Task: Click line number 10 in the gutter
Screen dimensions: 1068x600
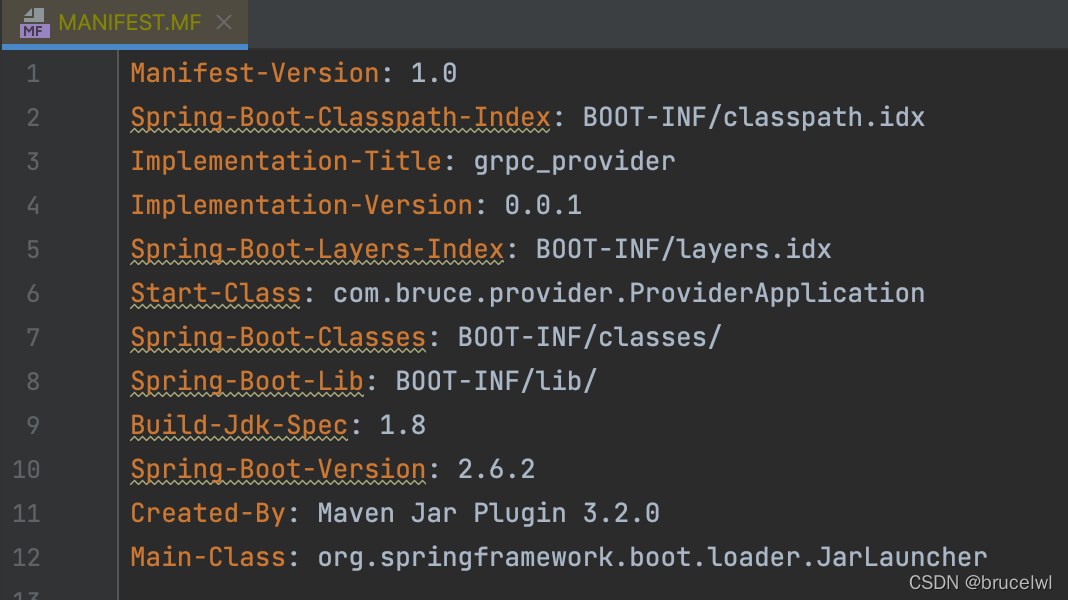Action: point(27,469)
